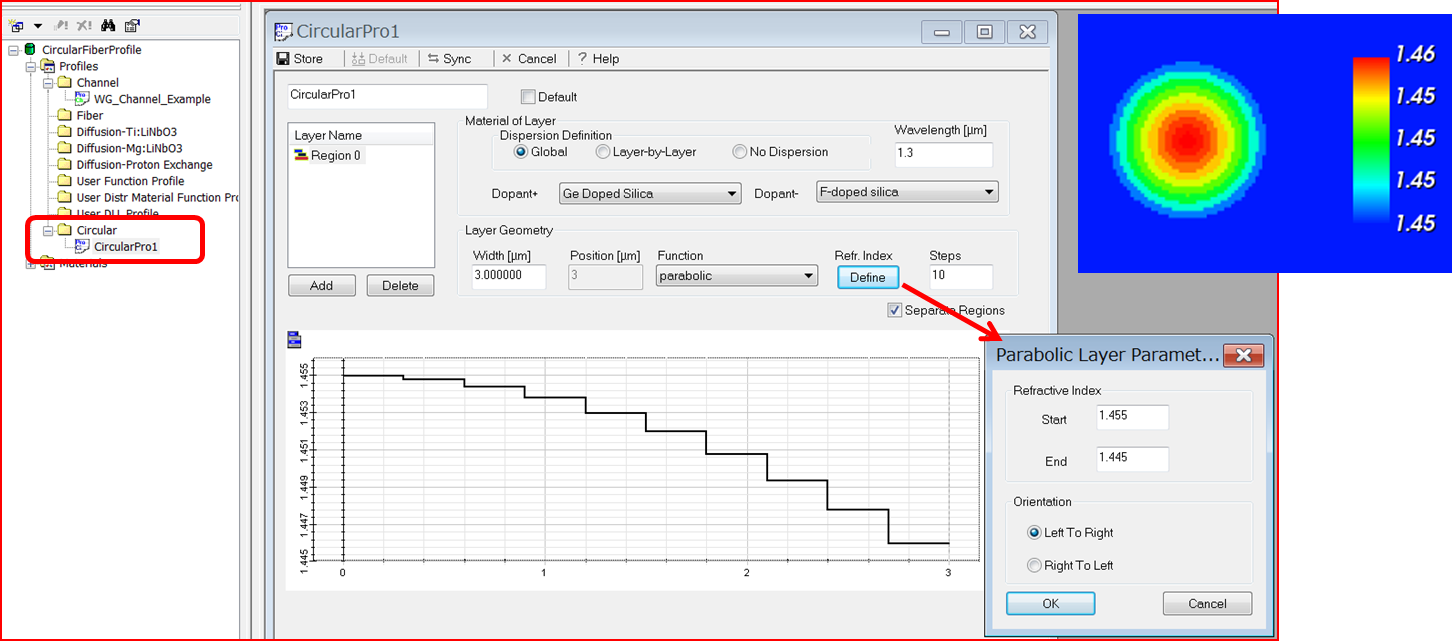
Task: Collapse the Profiles folder in the tree
Action: coord(33,65)
